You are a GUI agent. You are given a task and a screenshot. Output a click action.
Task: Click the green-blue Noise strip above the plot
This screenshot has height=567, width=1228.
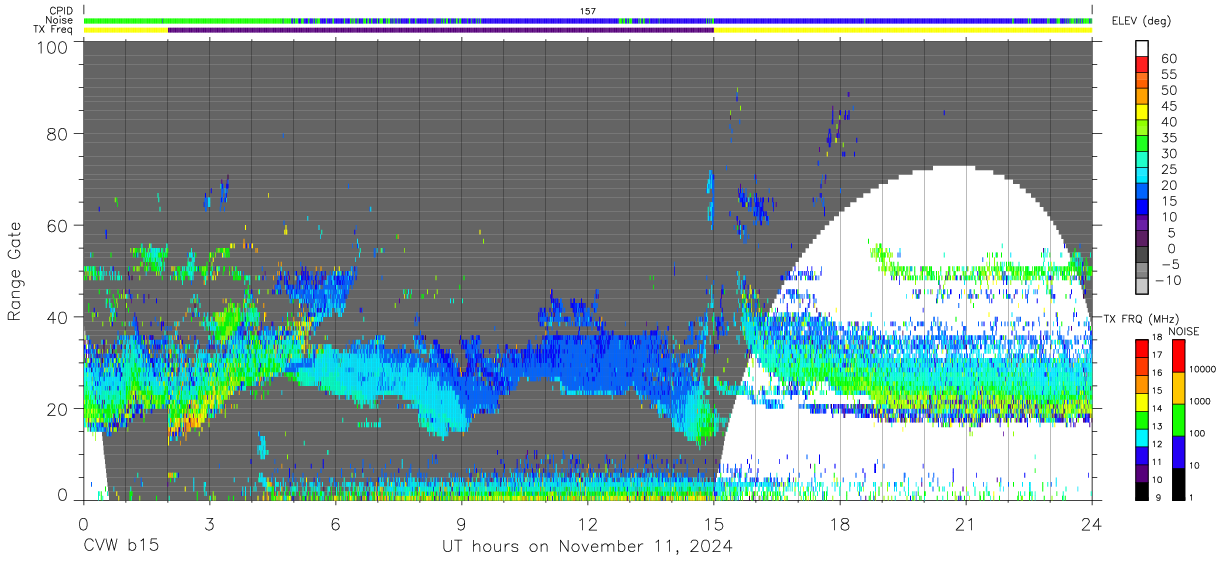[x=588, y=20]
